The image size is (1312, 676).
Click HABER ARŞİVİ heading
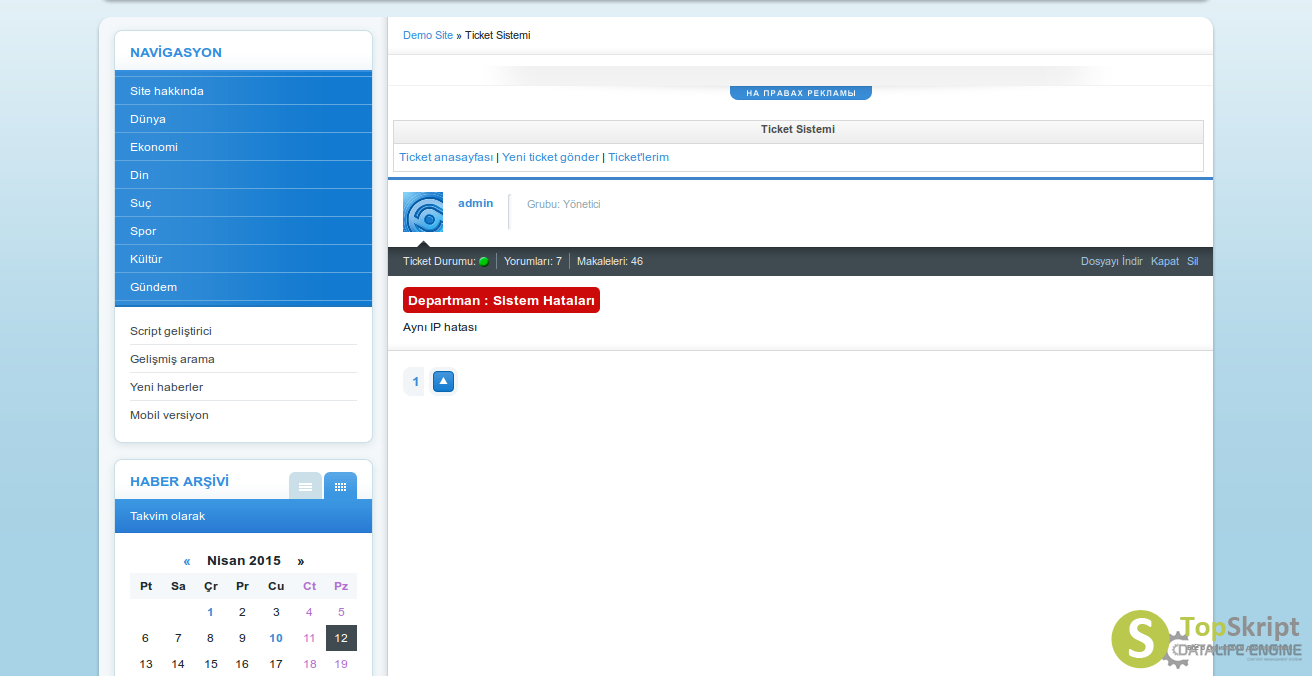(179, 481)
